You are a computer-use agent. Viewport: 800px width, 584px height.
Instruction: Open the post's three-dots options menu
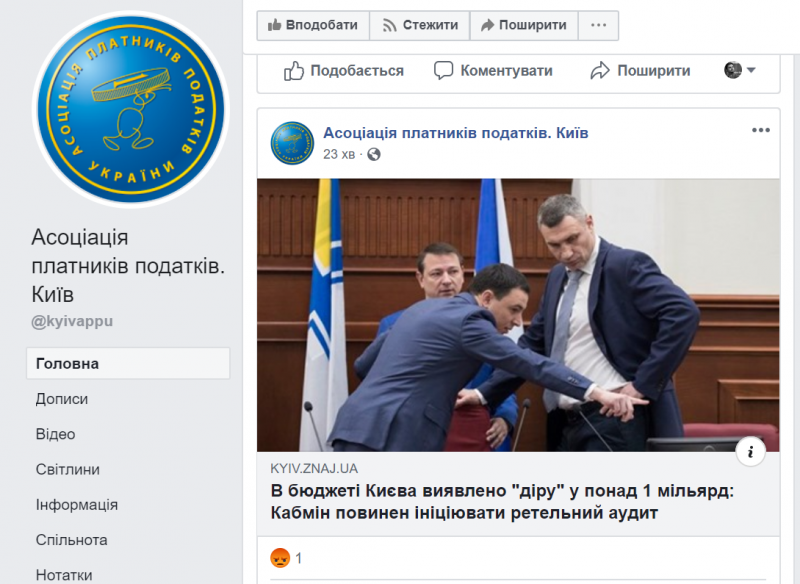point(761,131)
